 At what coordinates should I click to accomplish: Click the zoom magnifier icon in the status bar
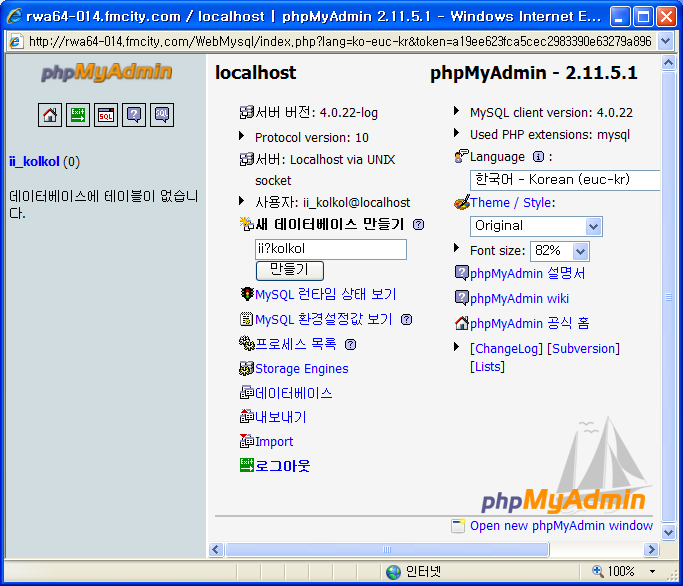[598, 571]
